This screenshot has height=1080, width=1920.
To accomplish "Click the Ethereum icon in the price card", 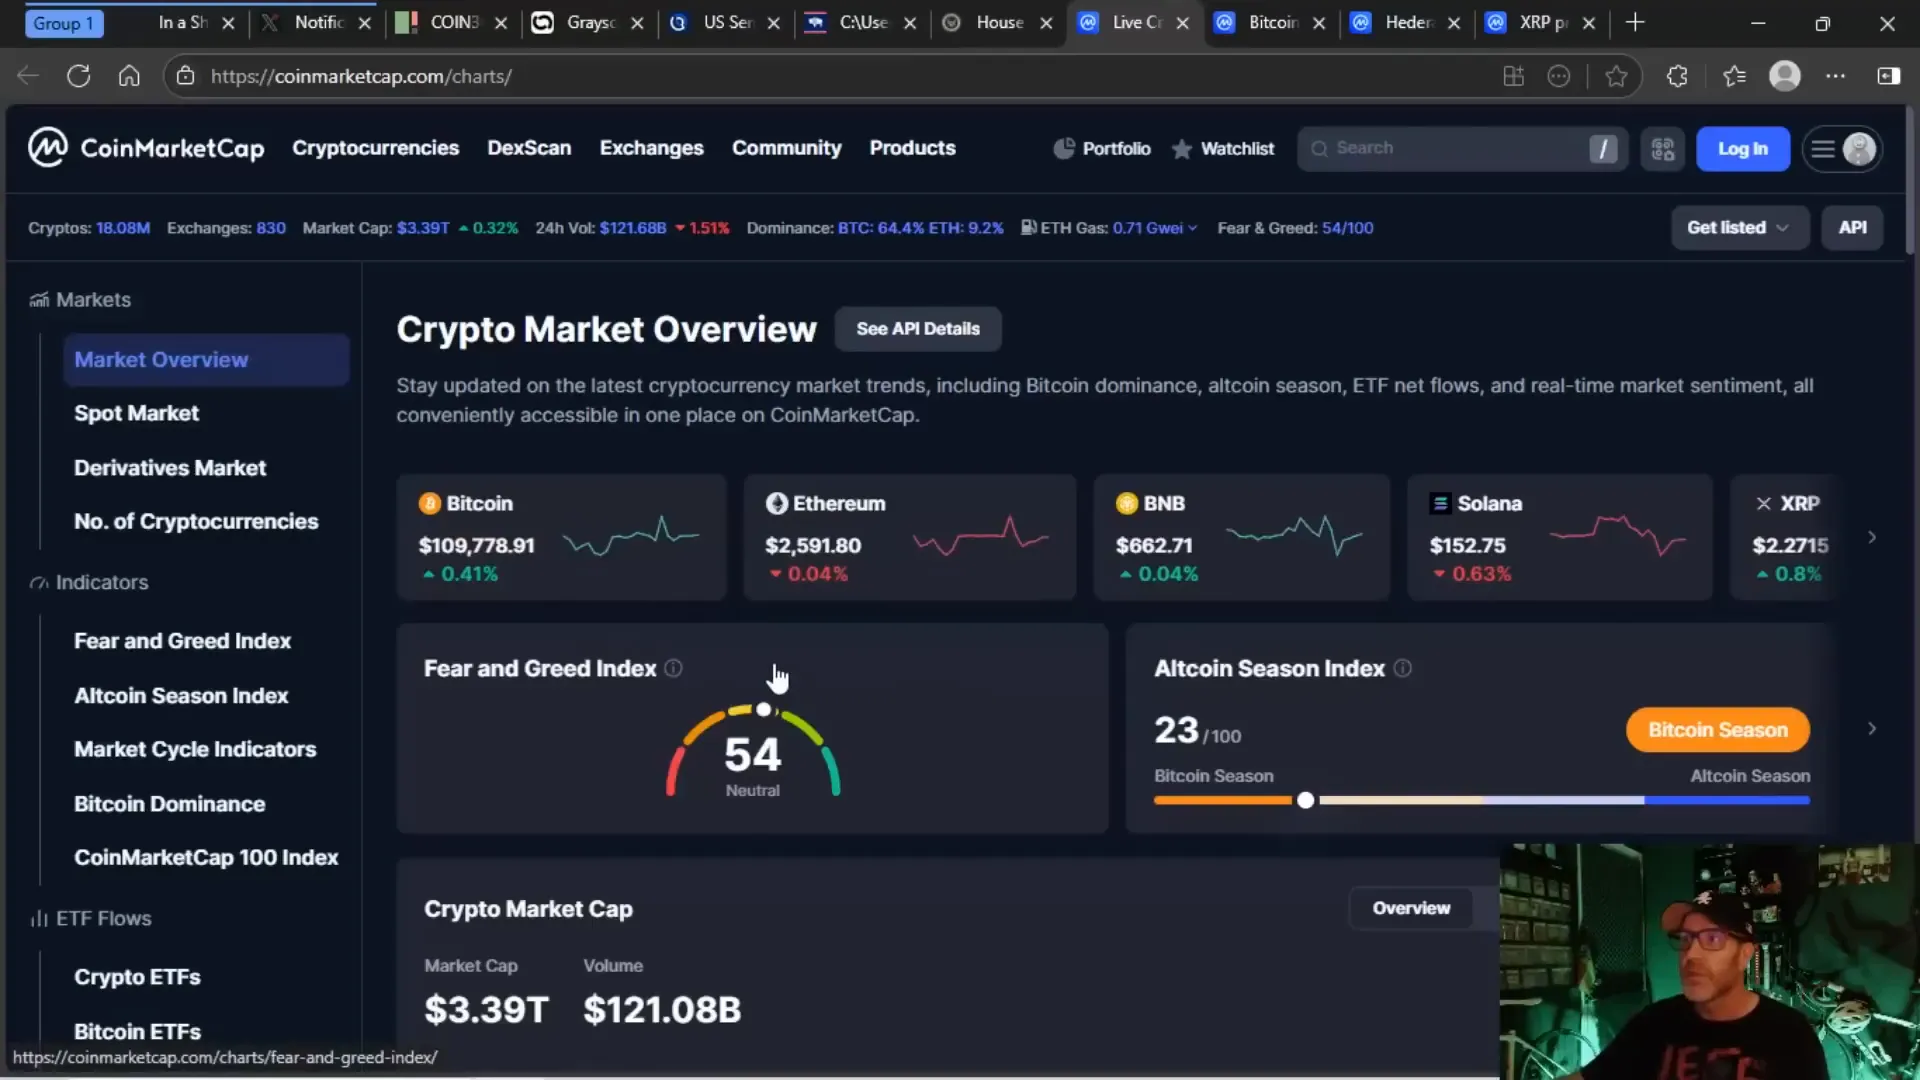I will click(x=776, y=504).
